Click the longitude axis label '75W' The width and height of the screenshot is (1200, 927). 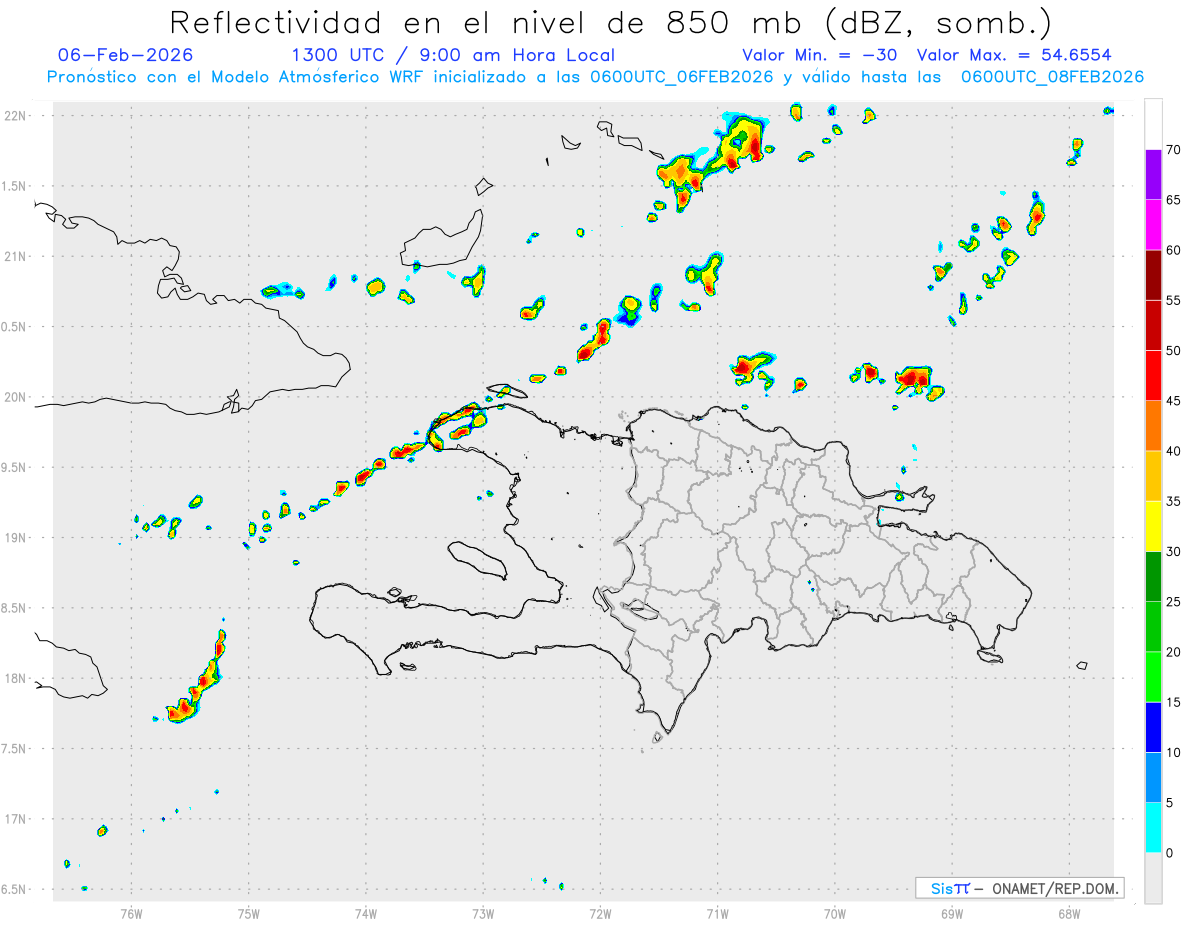point(248,913)
